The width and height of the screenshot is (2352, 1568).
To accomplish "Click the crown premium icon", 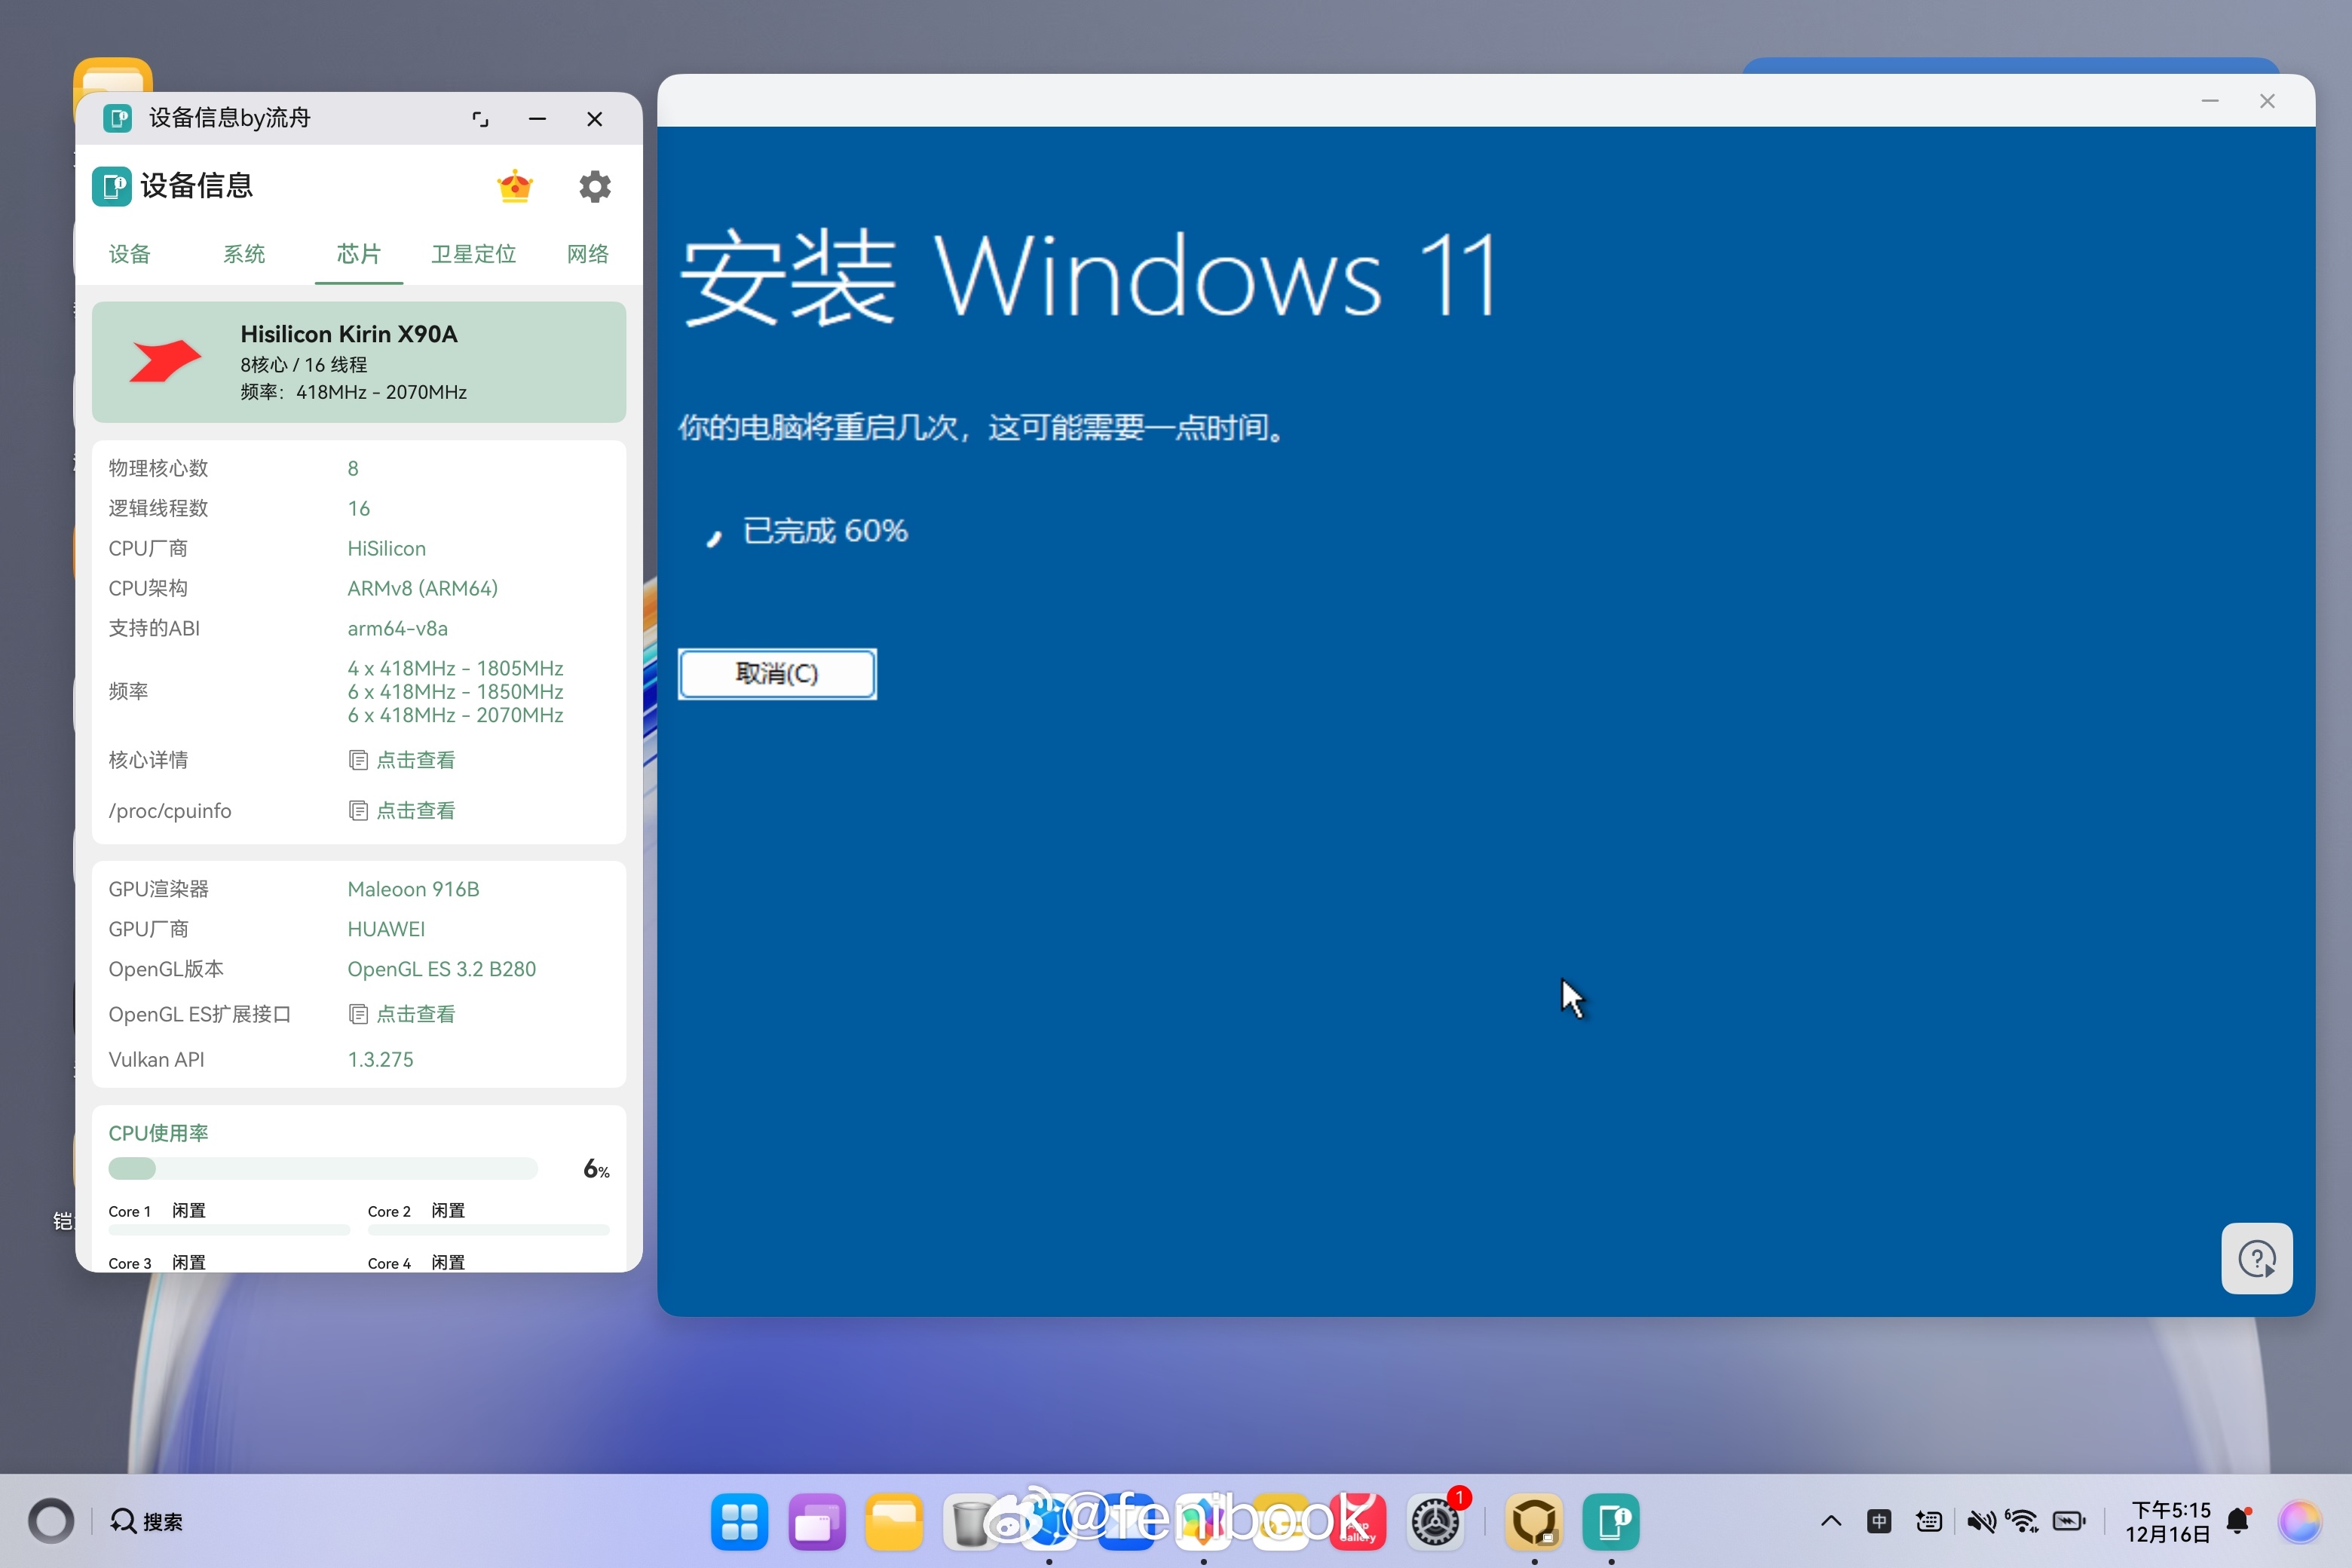I will [514, 186].
